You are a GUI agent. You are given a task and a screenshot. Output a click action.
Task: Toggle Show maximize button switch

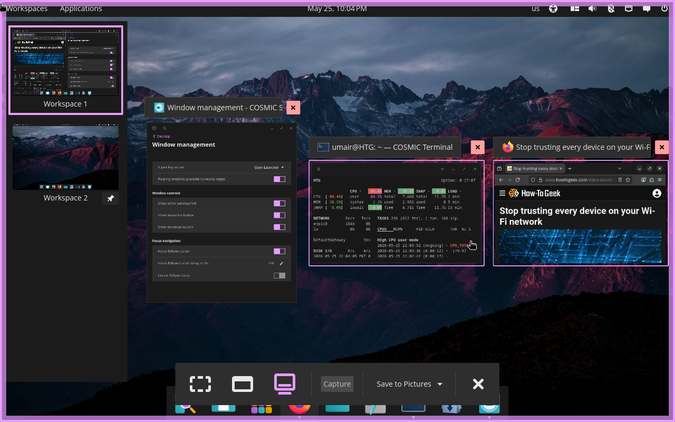279,215
